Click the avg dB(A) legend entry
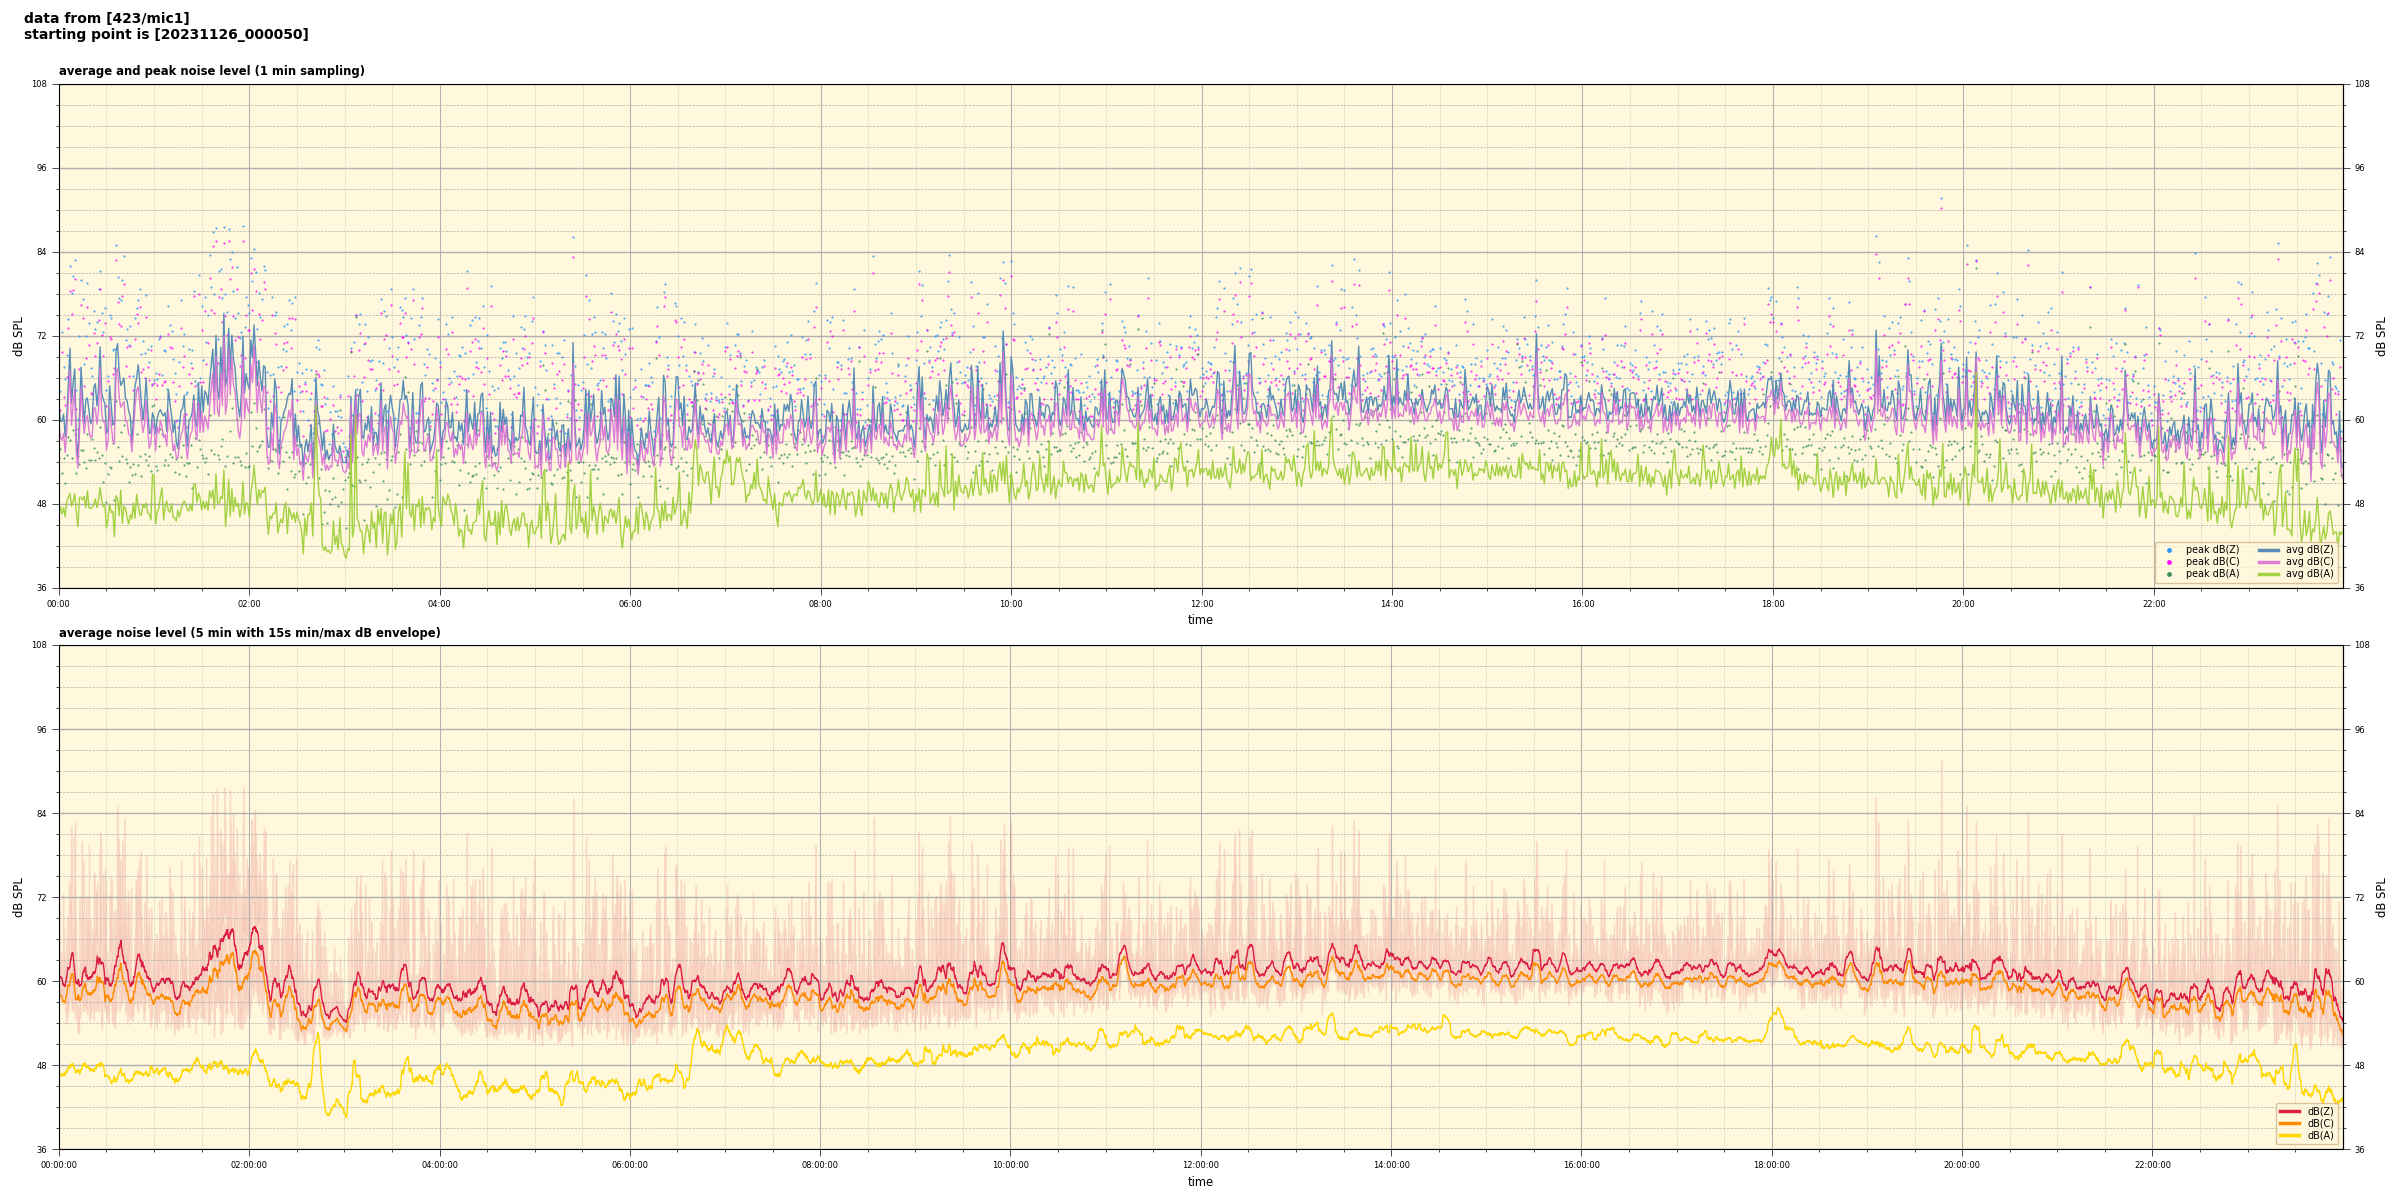 coord(2309,574)
